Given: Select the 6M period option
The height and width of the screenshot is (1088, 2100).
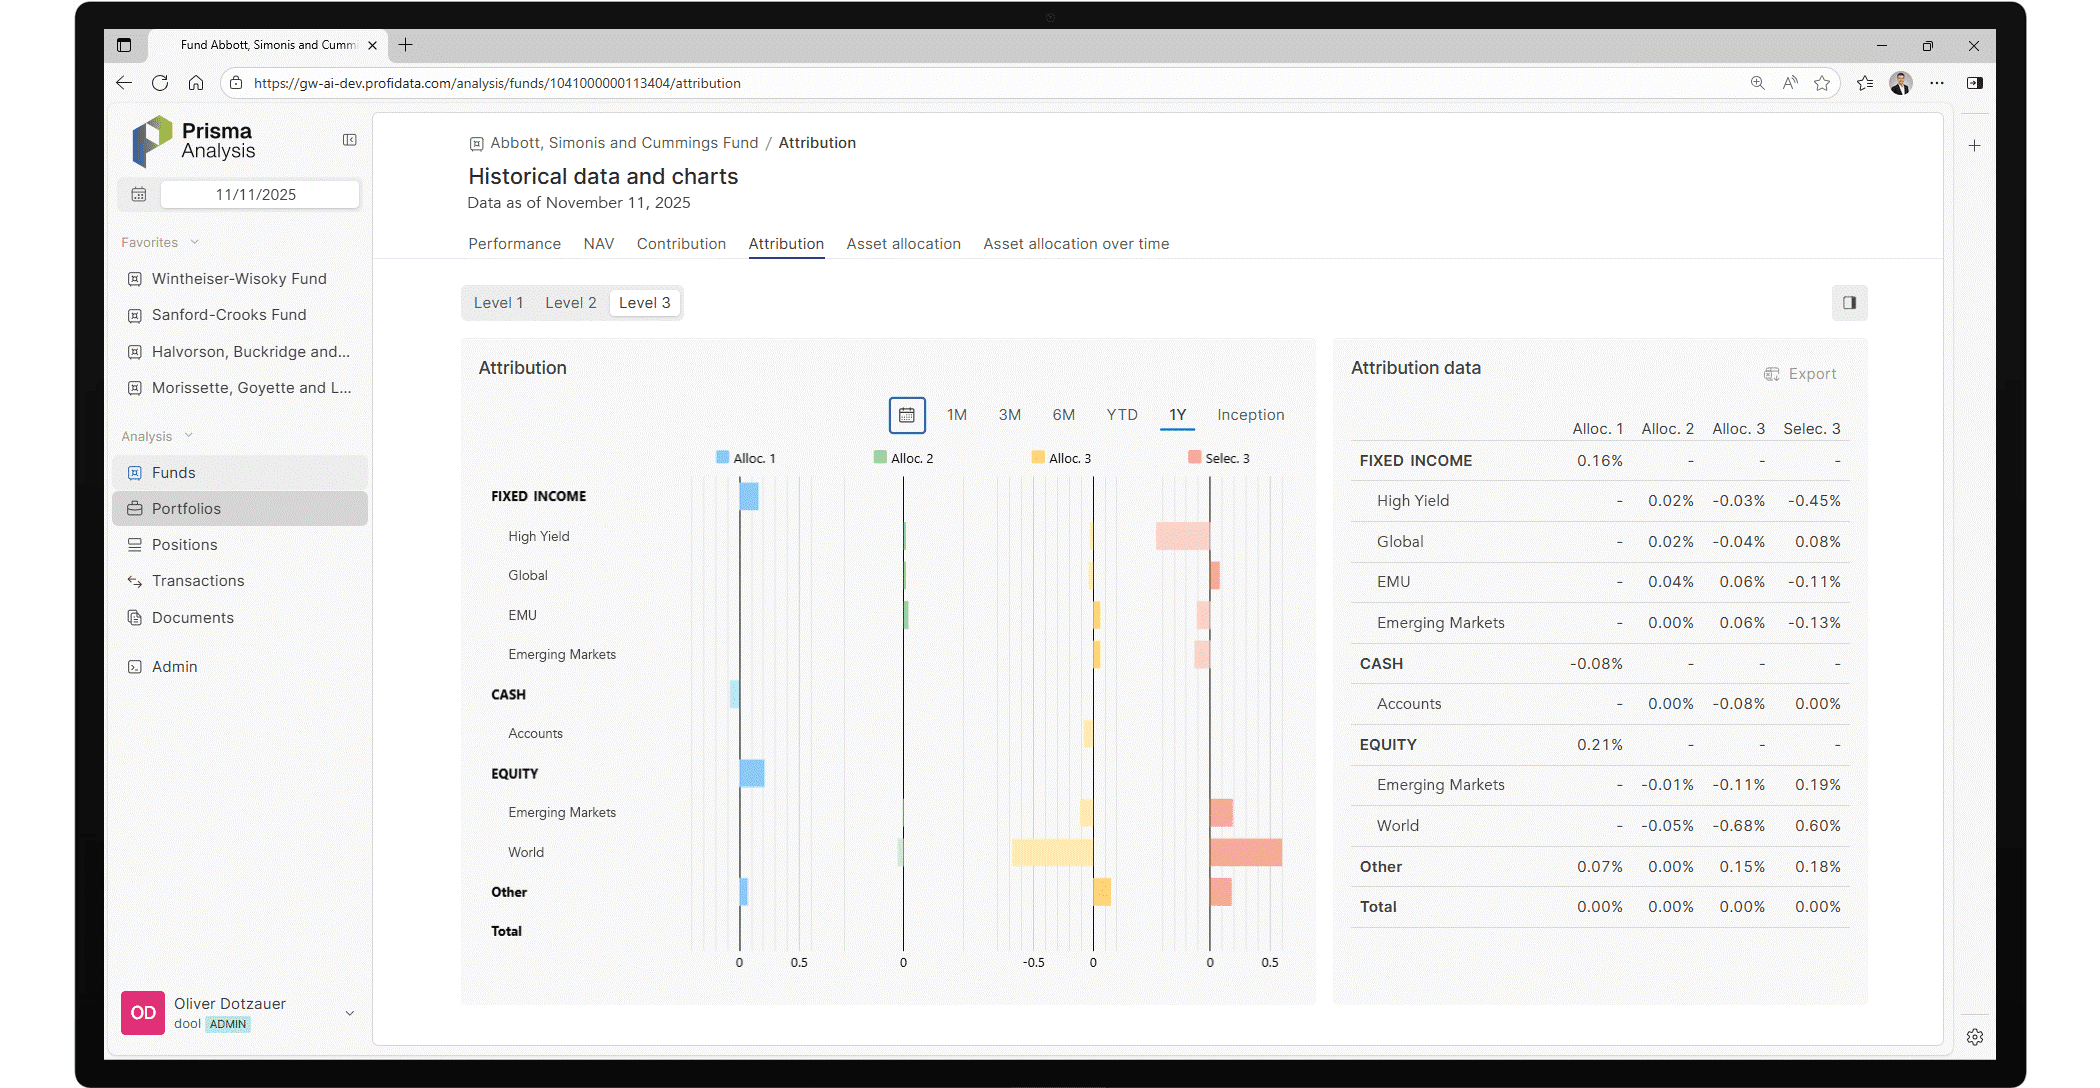Looking at the screenshot, I should [x=1063, y=414].
